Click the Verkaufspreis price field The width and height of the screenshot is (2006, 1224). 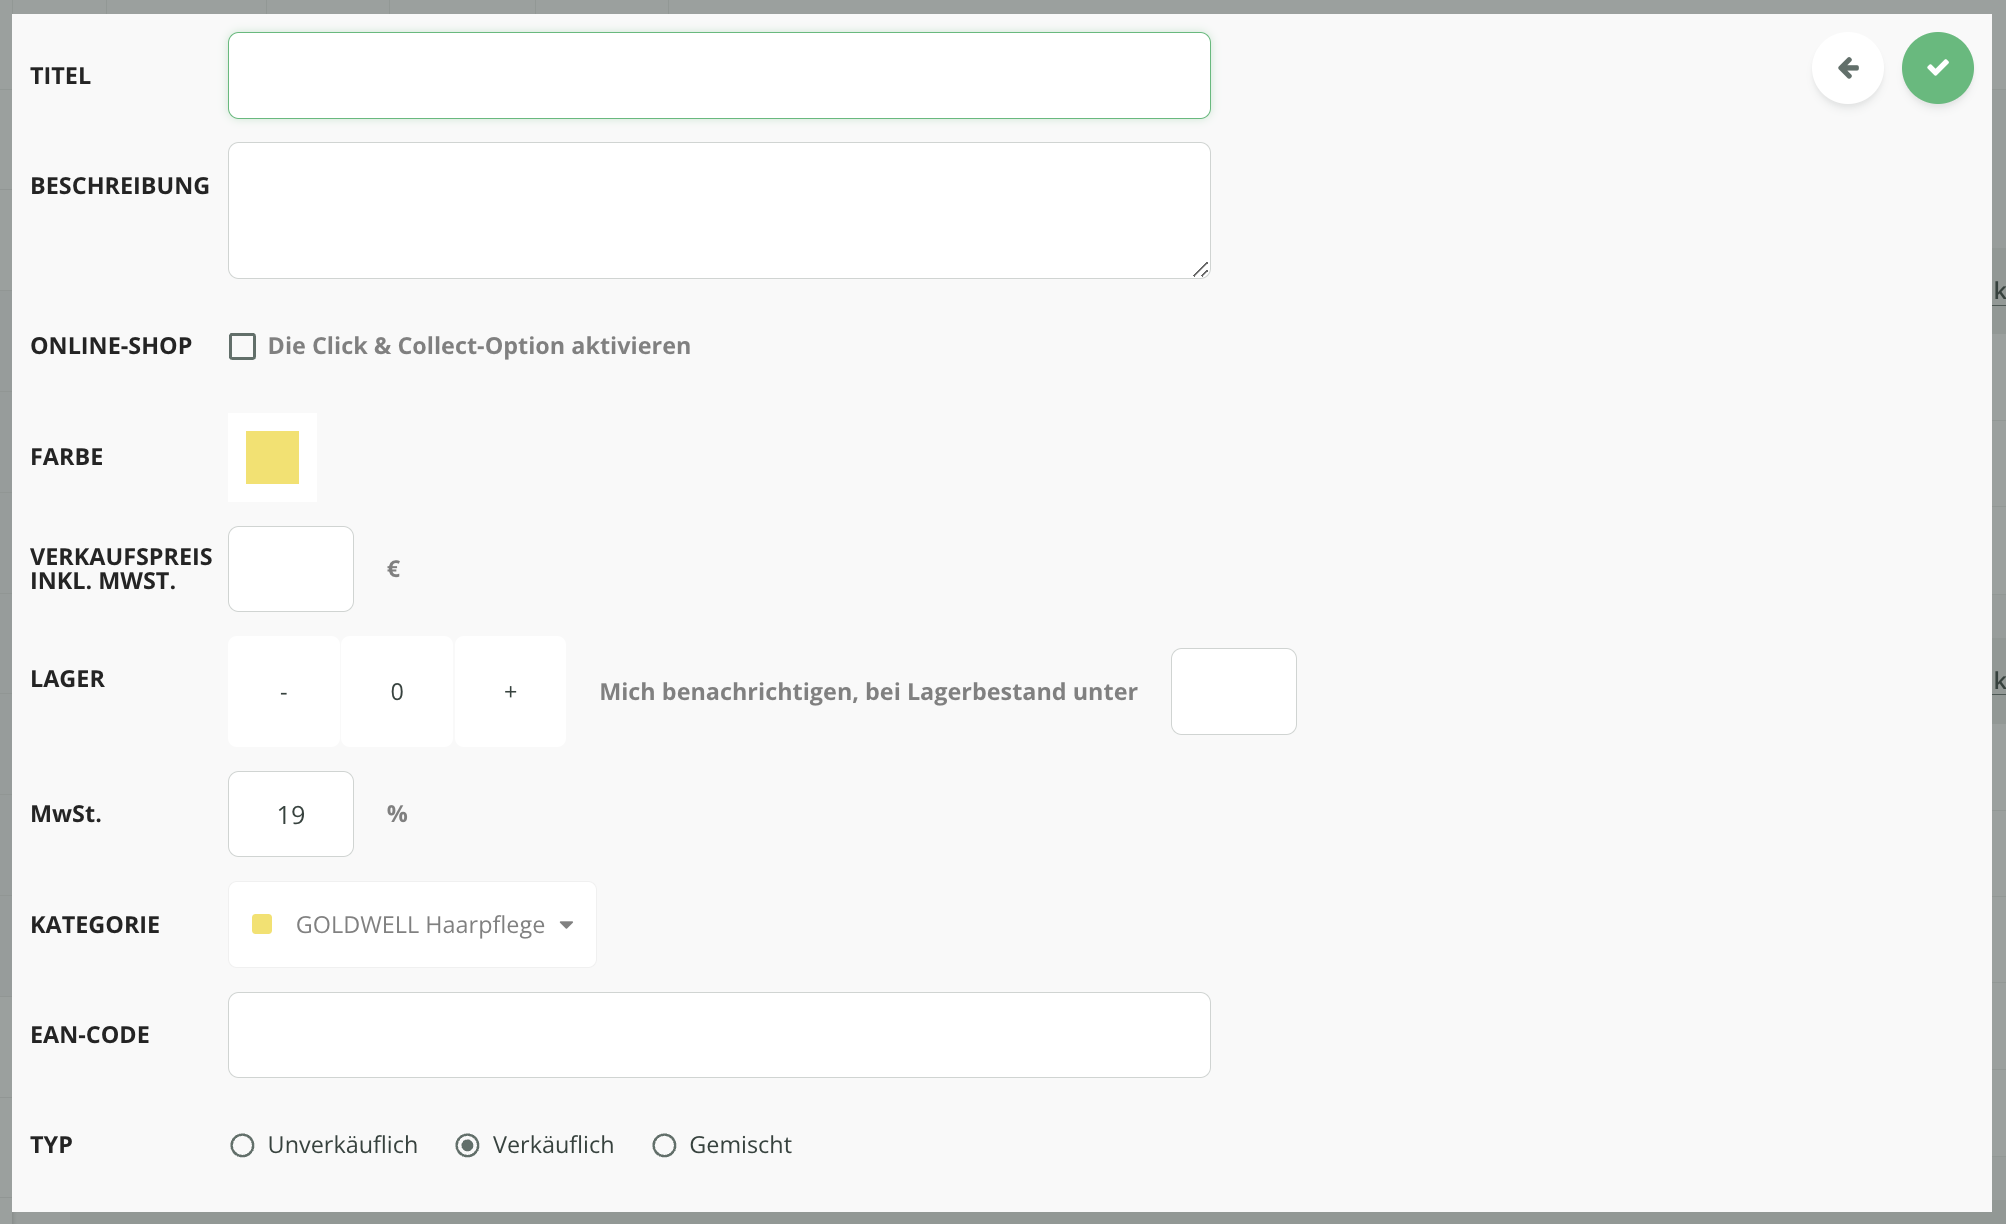[291, 569]
